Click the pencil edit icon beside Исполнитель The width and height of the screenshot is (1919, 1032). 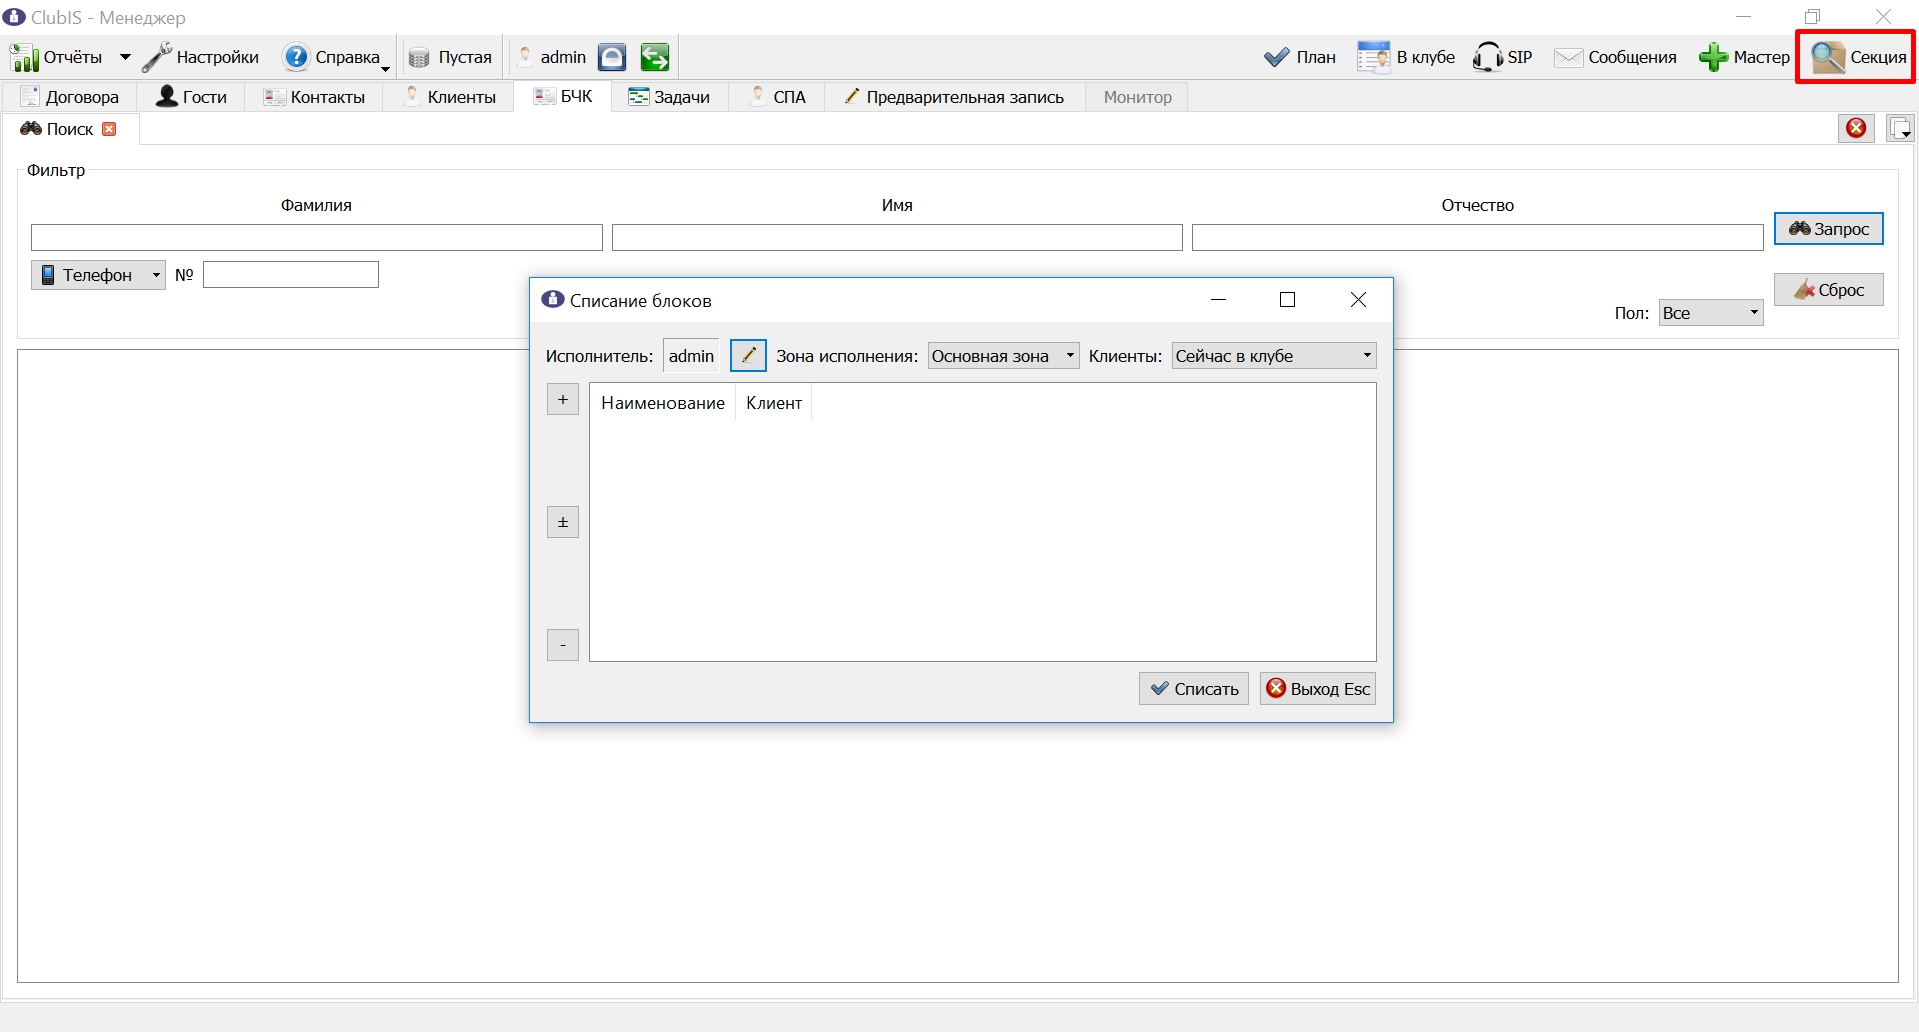coord(748,355)
